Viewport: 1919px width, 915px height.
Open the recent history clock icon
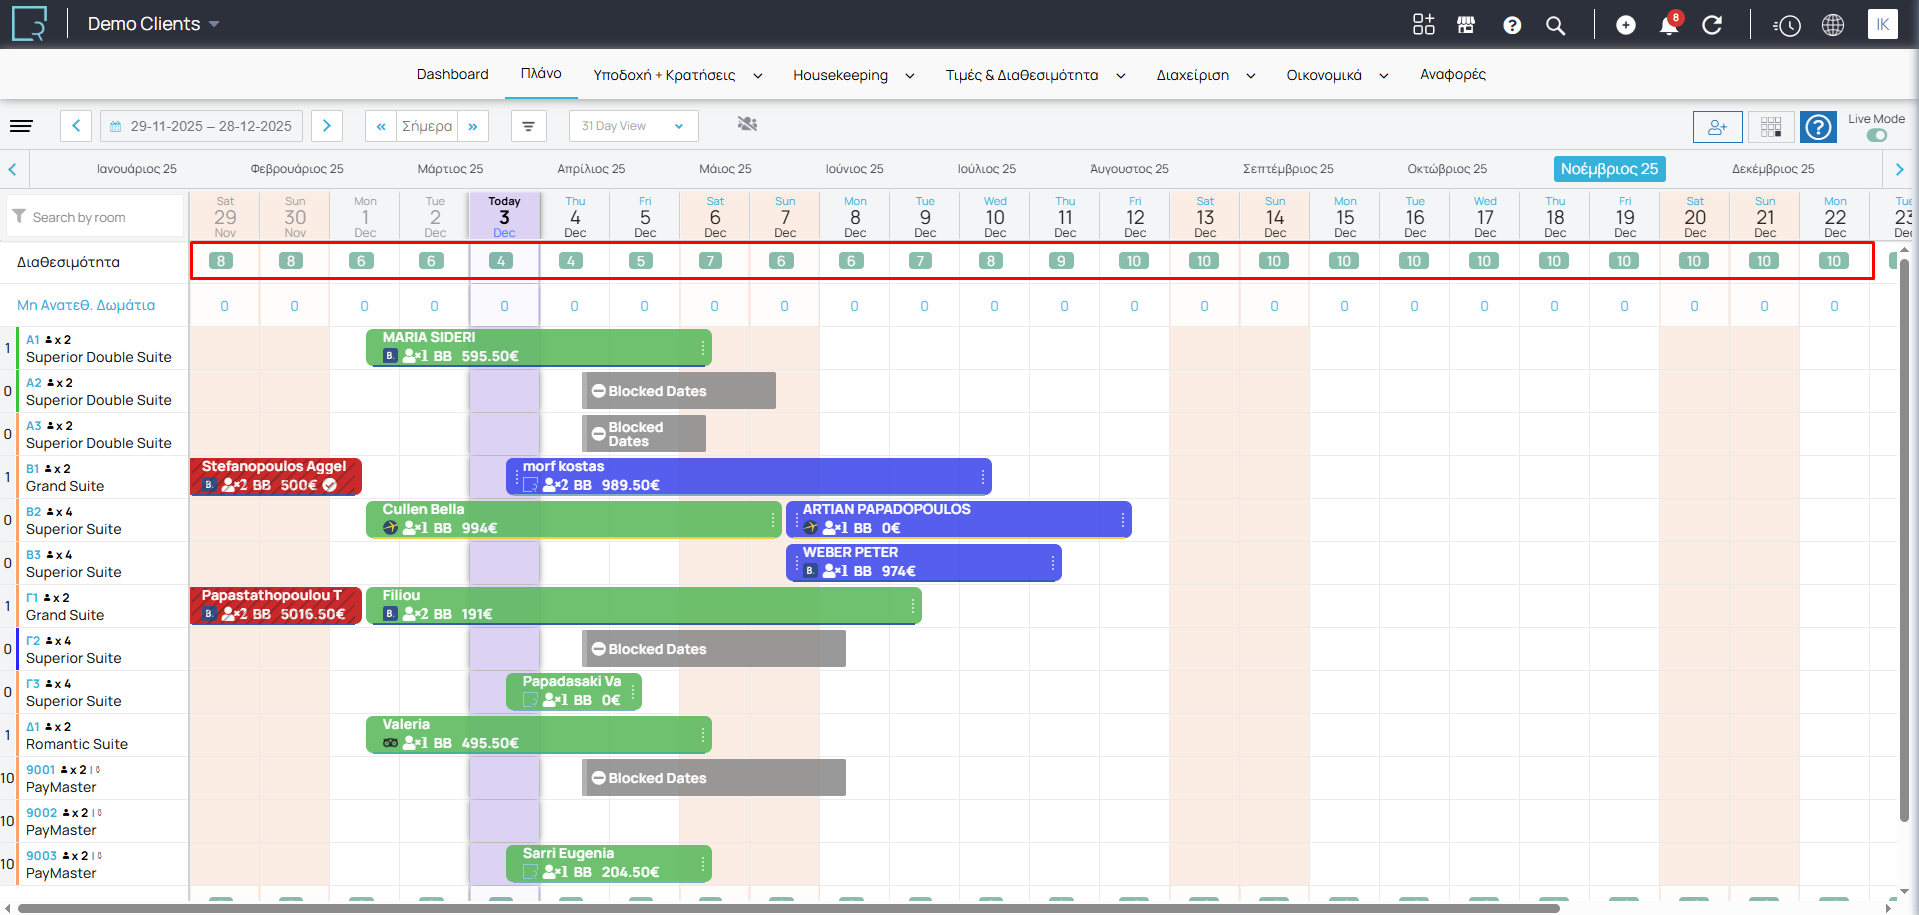pos(1787,25)
